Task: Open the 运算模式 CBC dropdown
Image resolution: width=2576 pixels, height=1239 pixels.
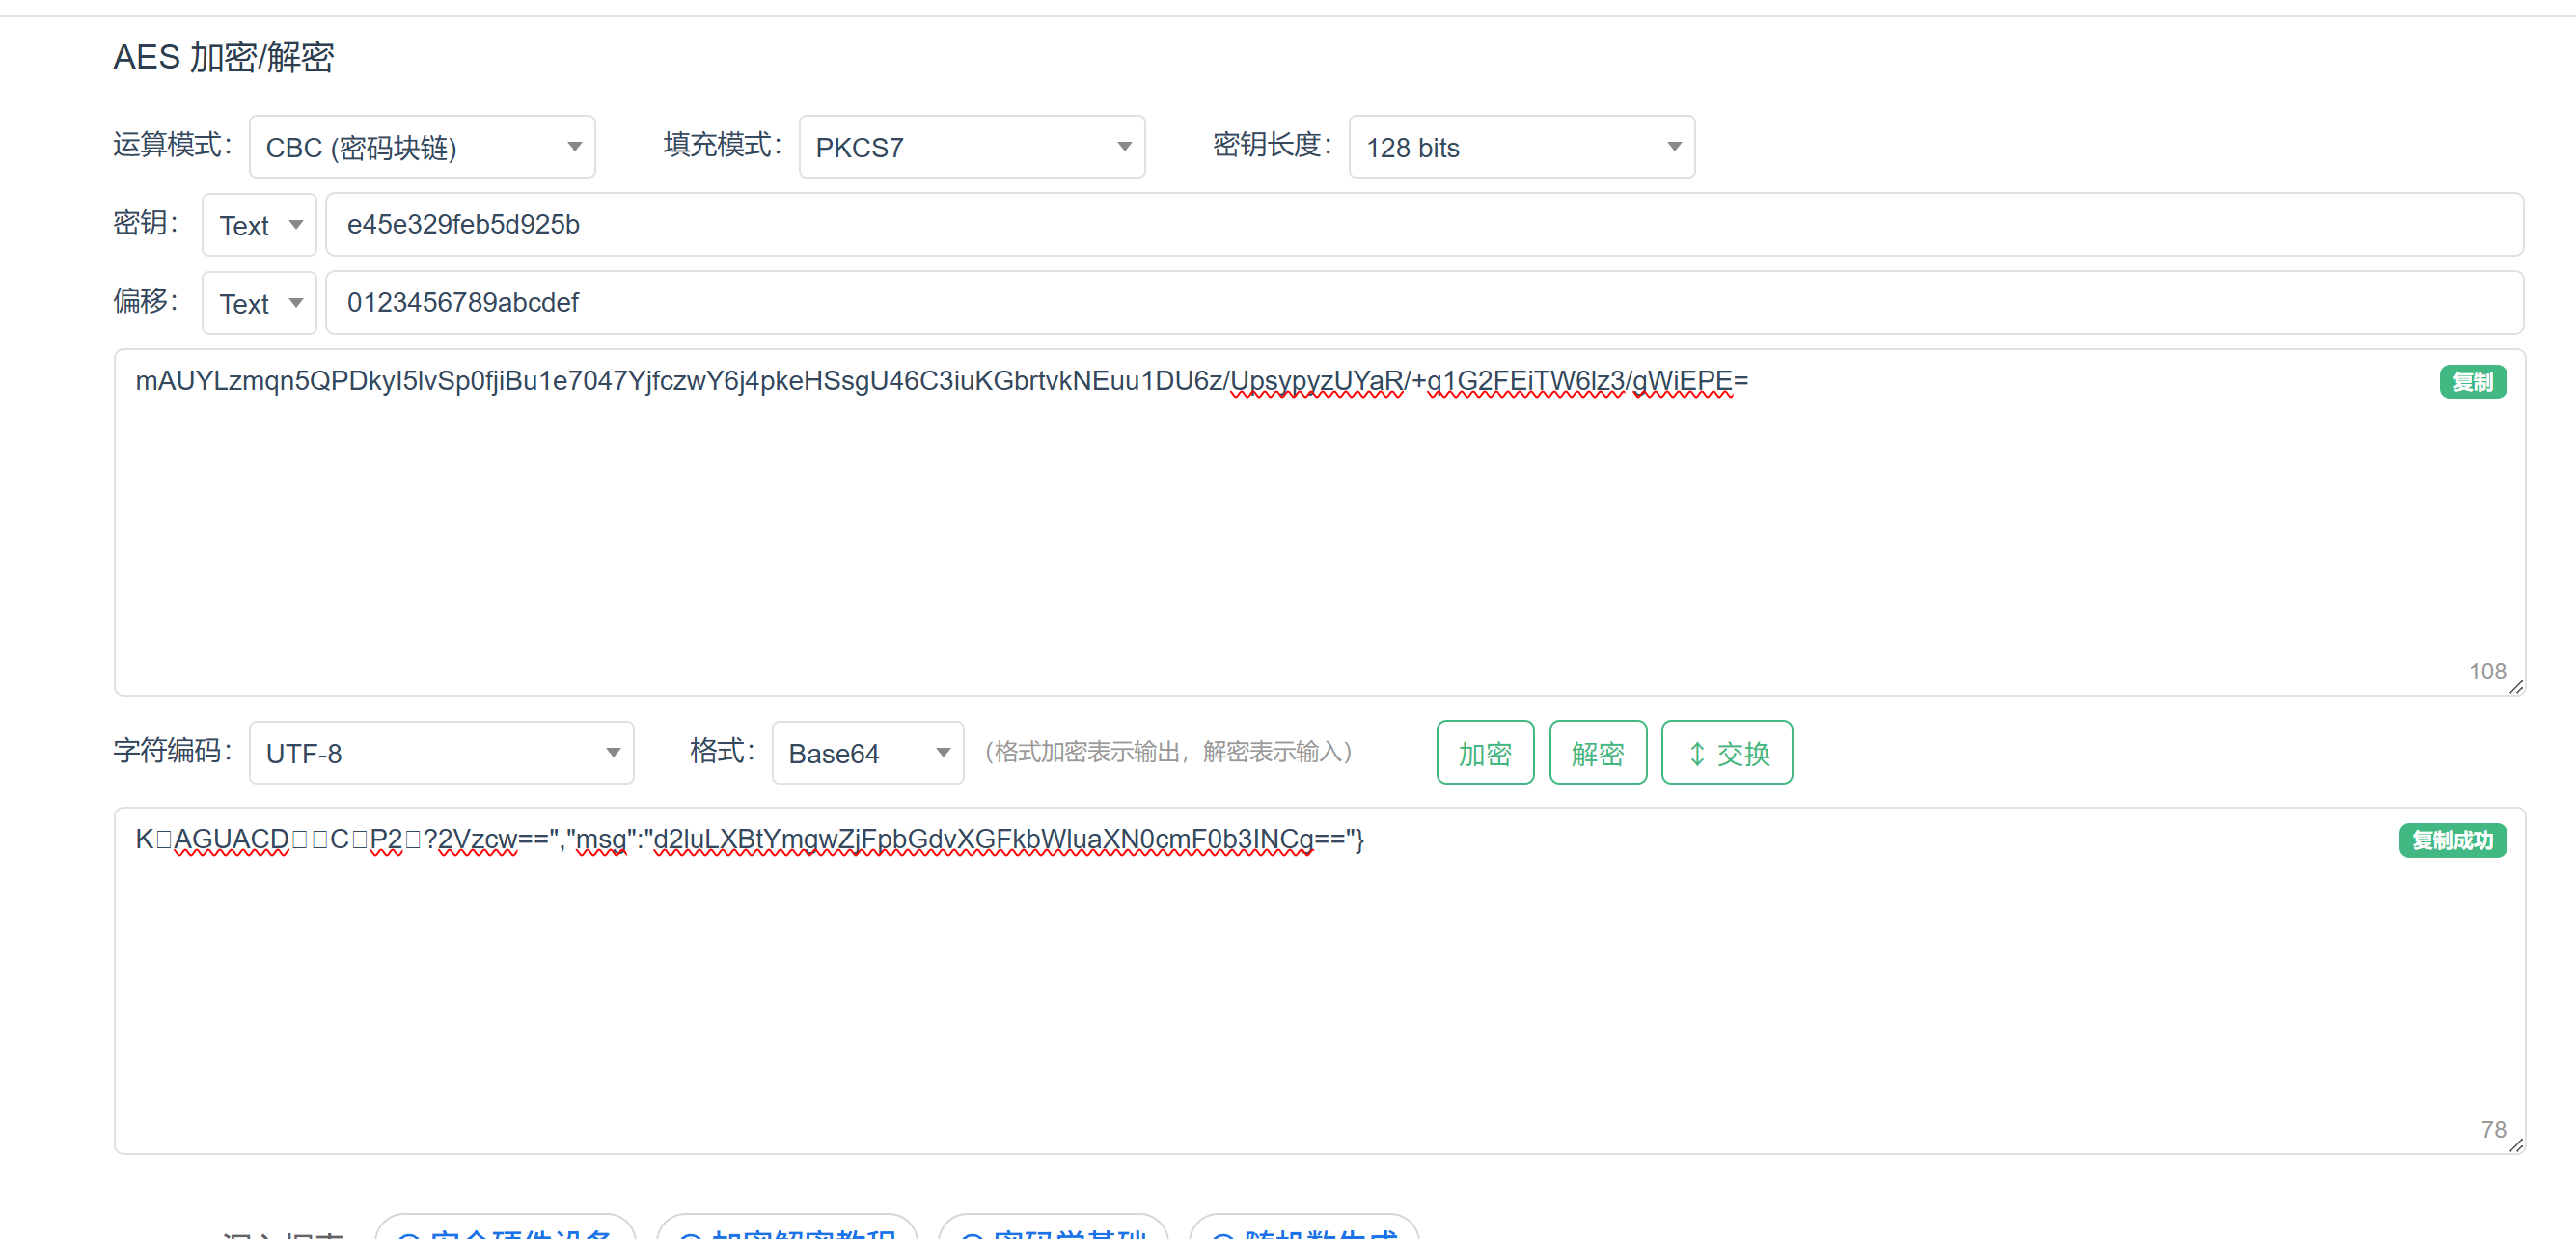Action: 421,147
